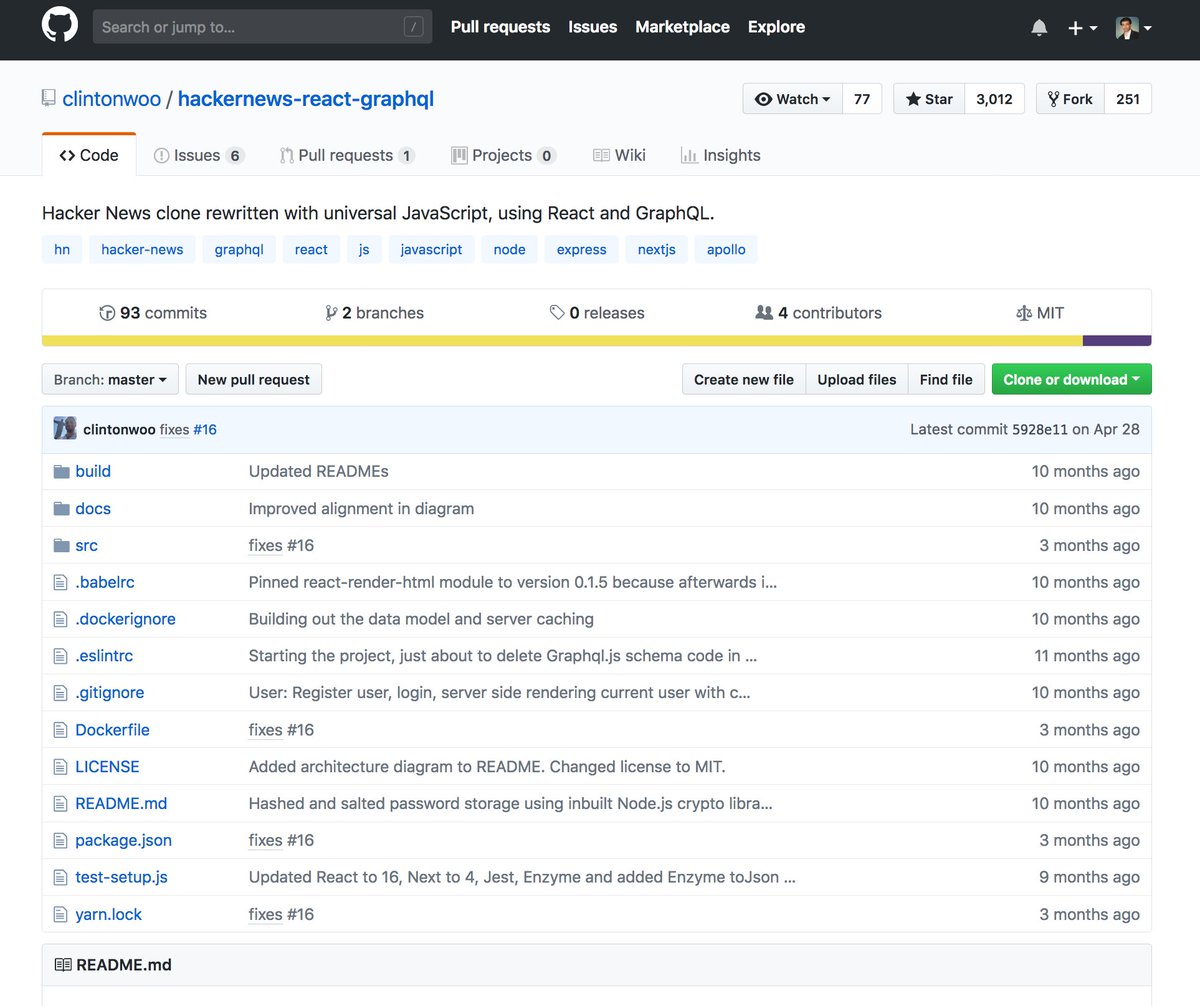Click the 3,012 stargazers count

994,99
